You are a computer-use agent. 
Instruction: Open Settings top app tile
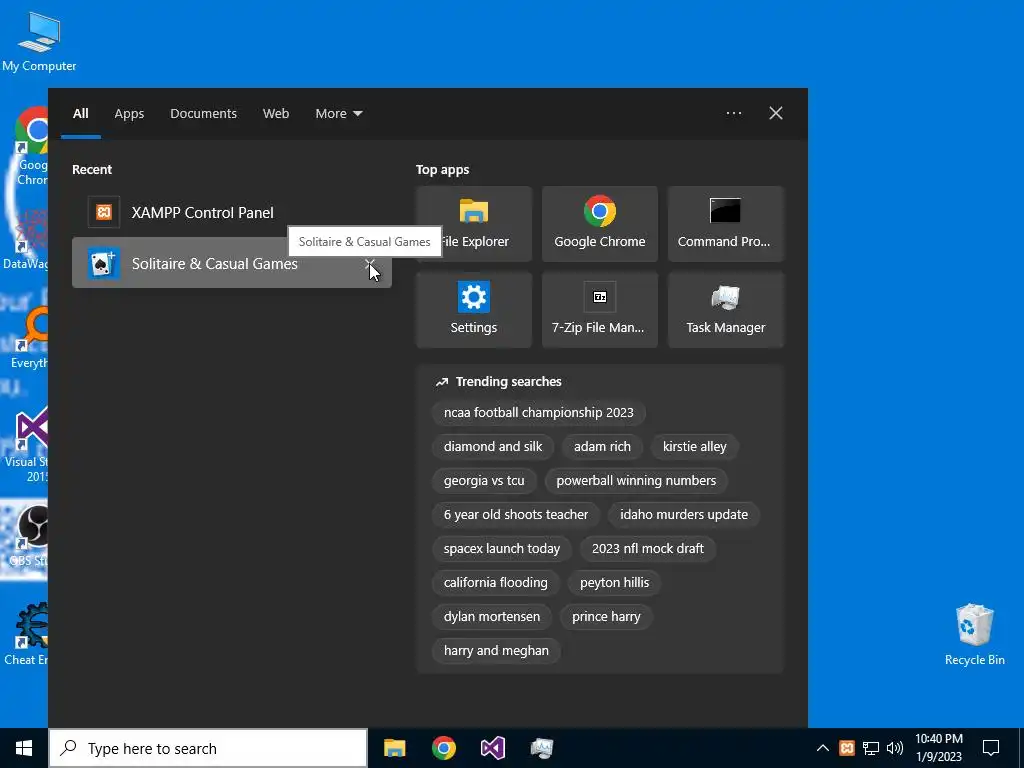tap(473, 310)
